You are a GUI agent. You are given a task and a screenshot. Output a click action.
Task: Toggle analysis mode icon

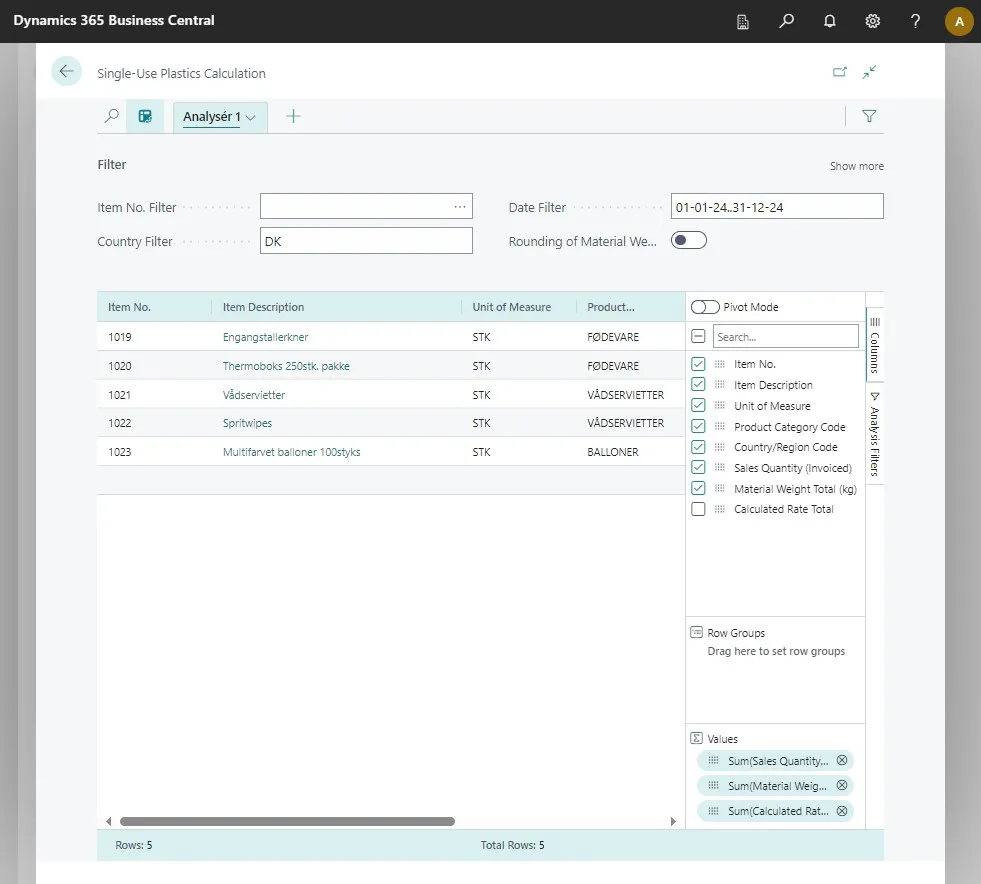(x=145, y=116)
